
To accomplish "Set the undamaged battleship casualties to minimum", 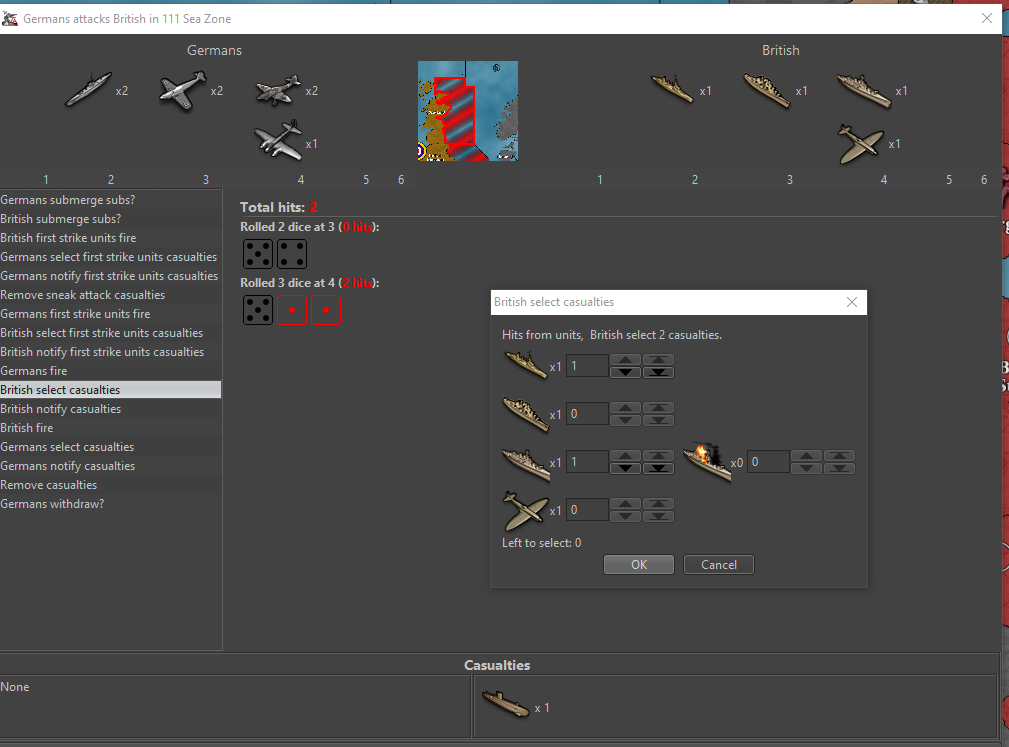I will pyautogui.click(x=657, y=468).
